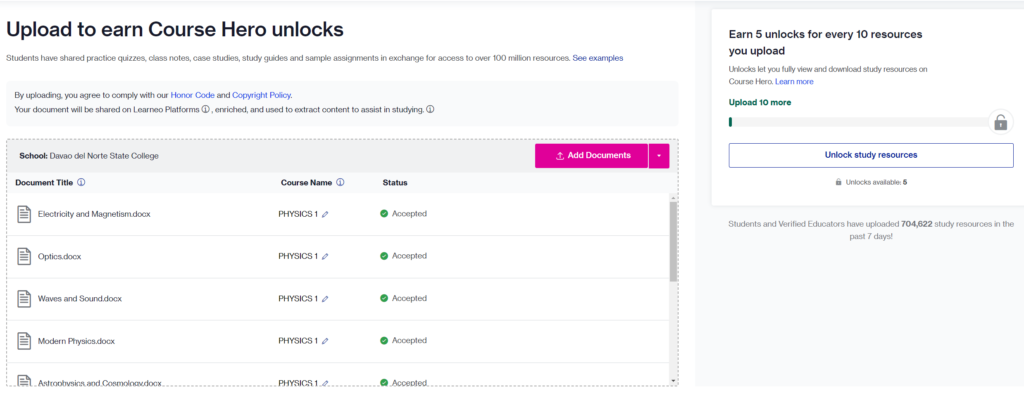Follow the Learn more link about unlocks
Screen dimensions: 1024x393
(794, 82)
